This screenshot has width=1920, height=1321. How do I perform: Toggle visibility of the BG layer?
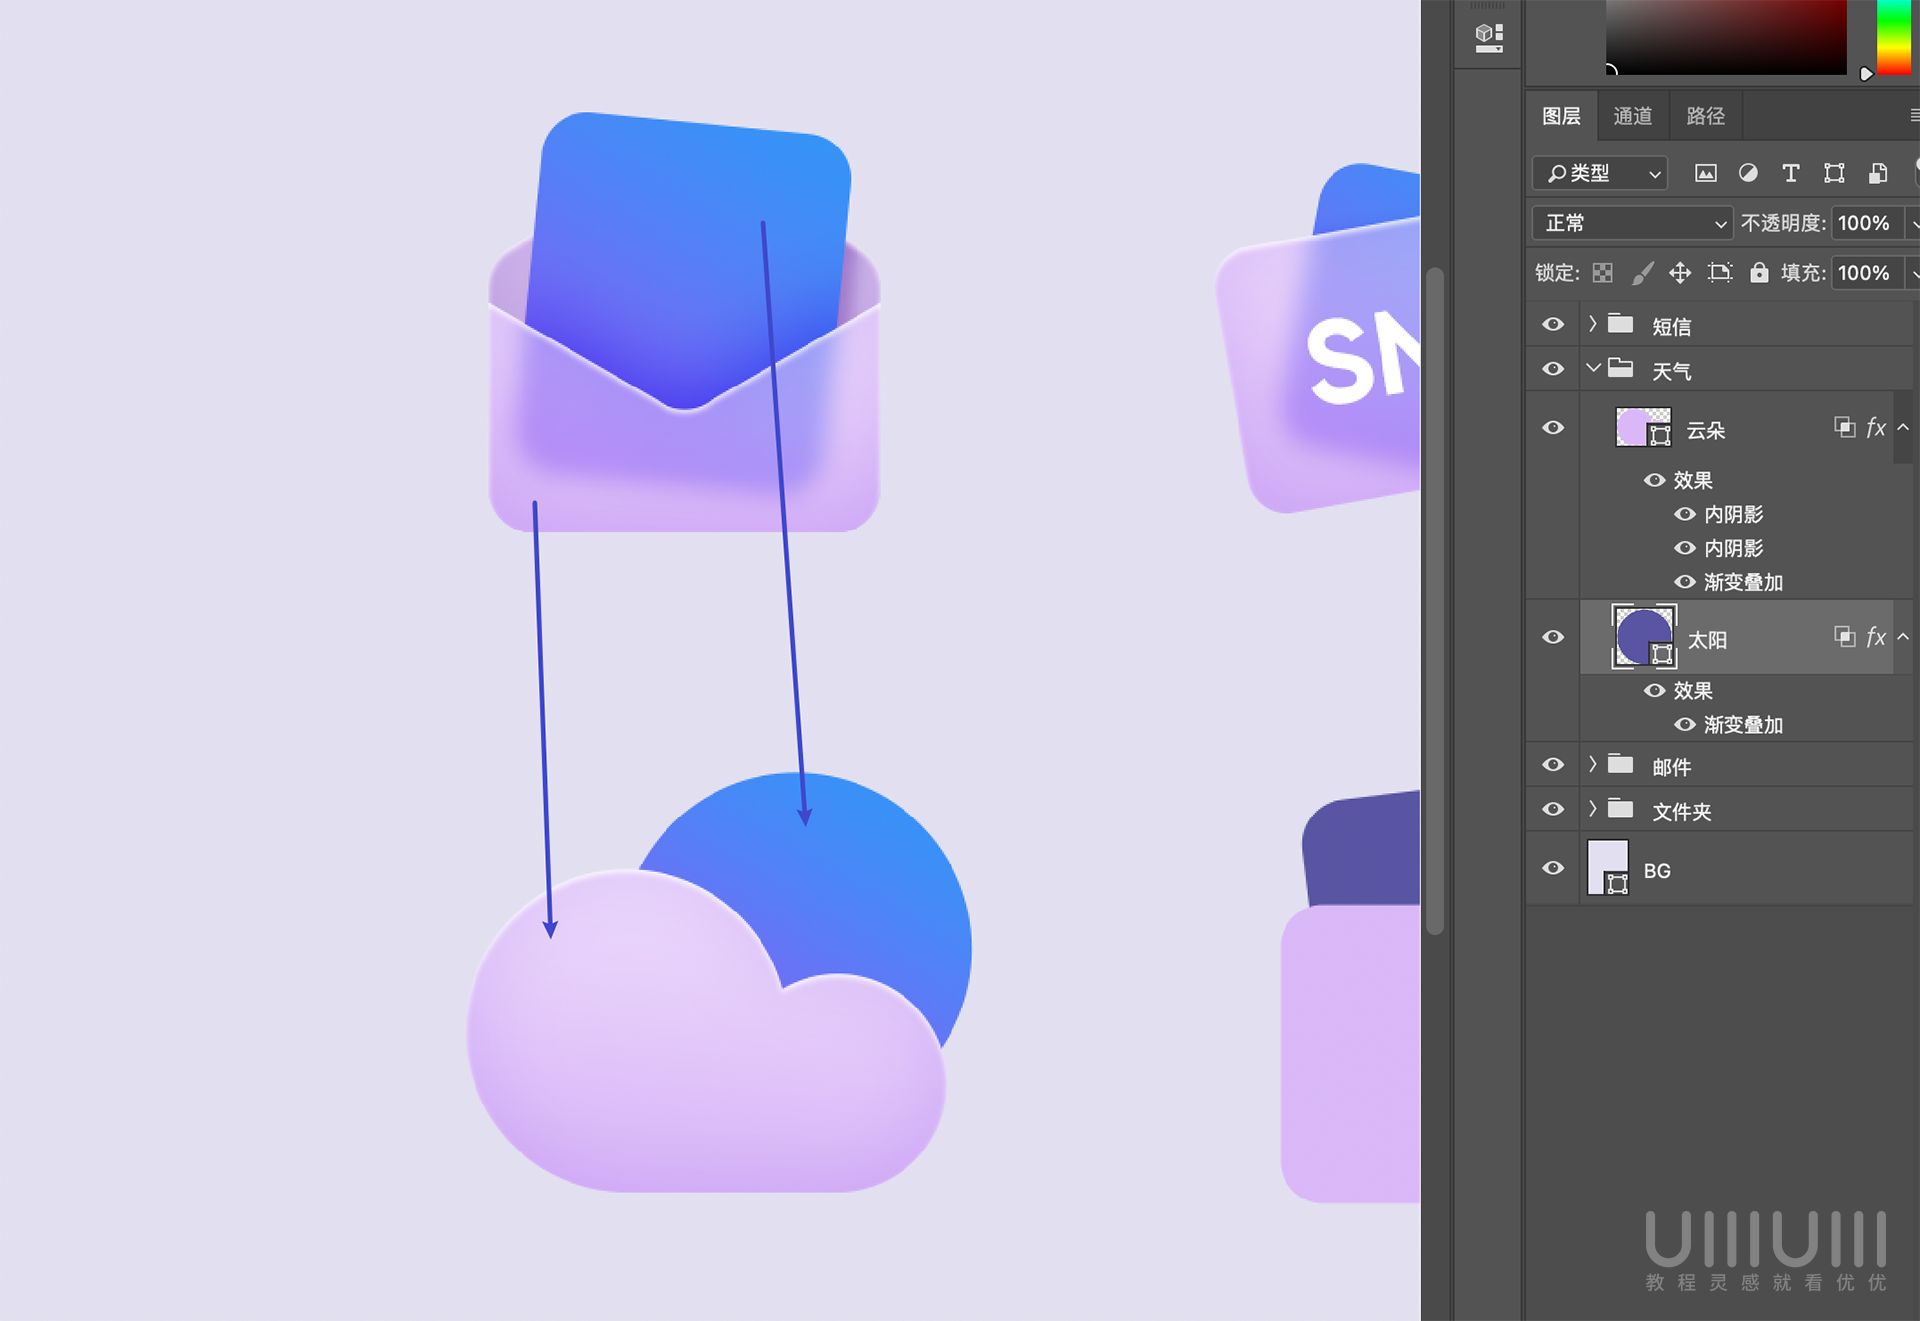pos(1553,868)
